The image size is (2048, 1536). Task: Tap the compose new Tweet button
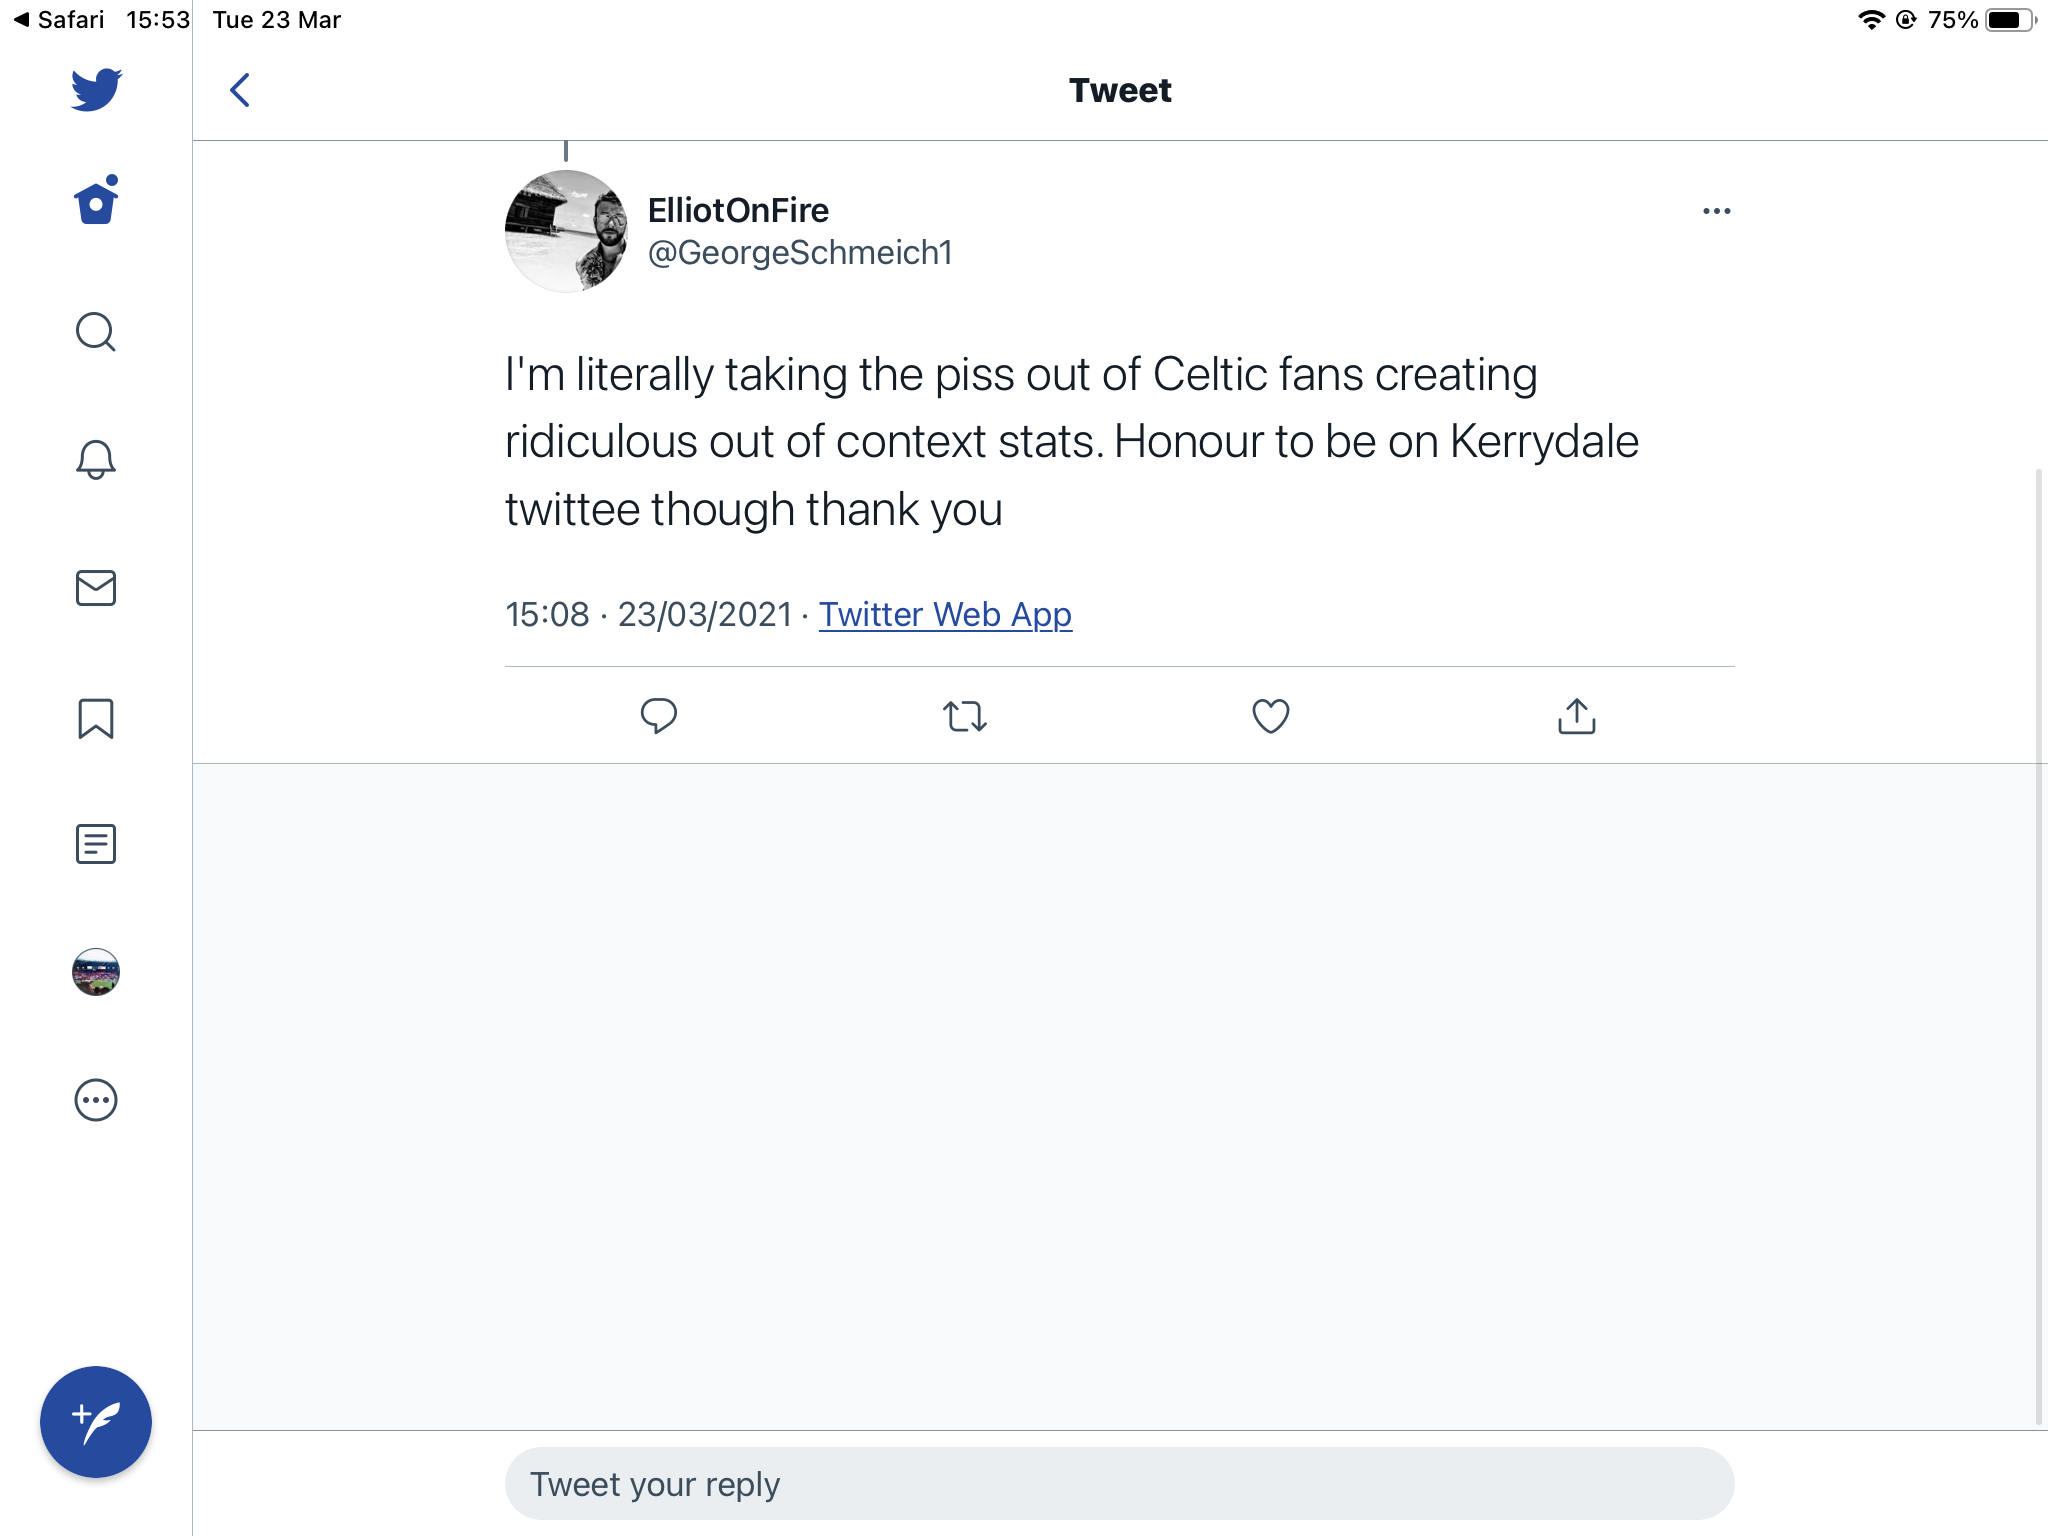[96, 1421]
